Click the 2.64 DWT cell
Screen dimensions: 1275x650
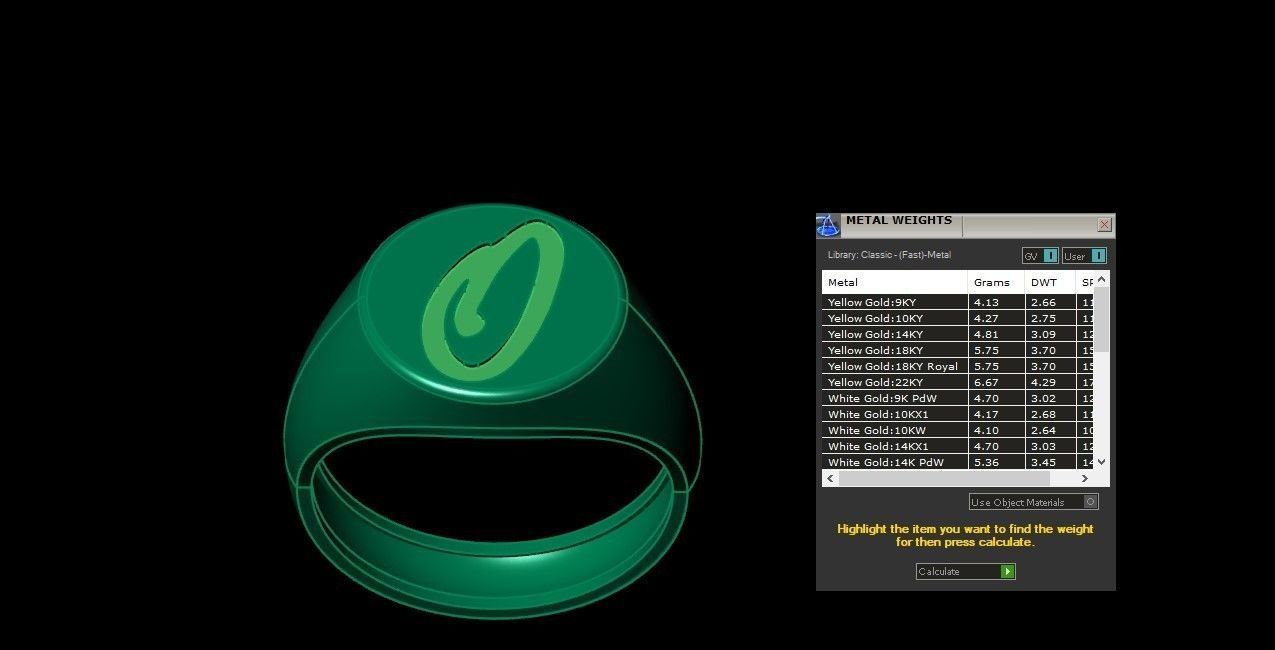[x=1050, y=430]
